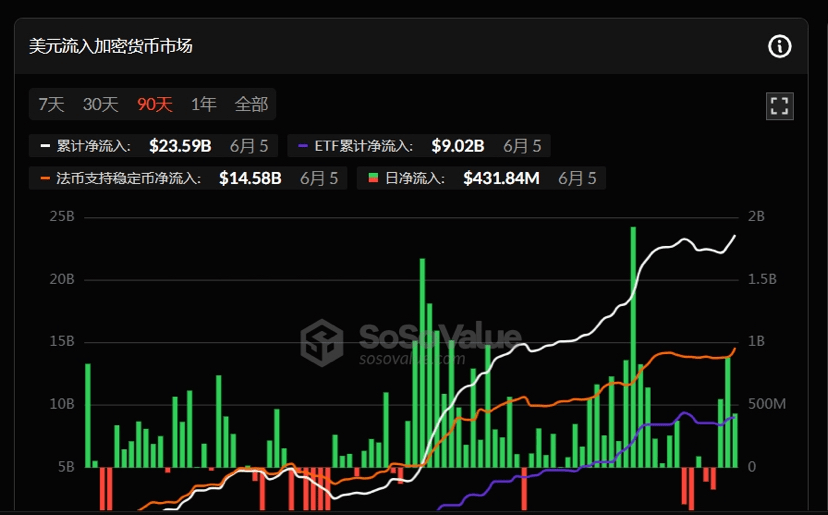Open the info icon beside the chart title
This screenshot has width=828, height=515.
pyautogui.click(x=779, y=46)
